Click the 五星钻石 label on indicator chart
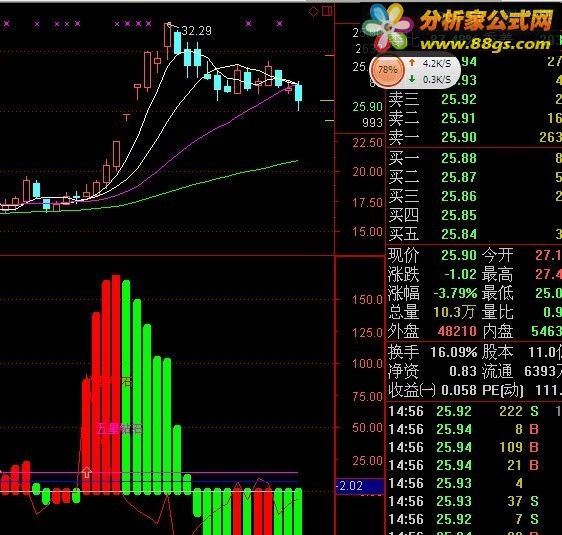The width and height of the screenshot is (562, 535). coord(119,429)
